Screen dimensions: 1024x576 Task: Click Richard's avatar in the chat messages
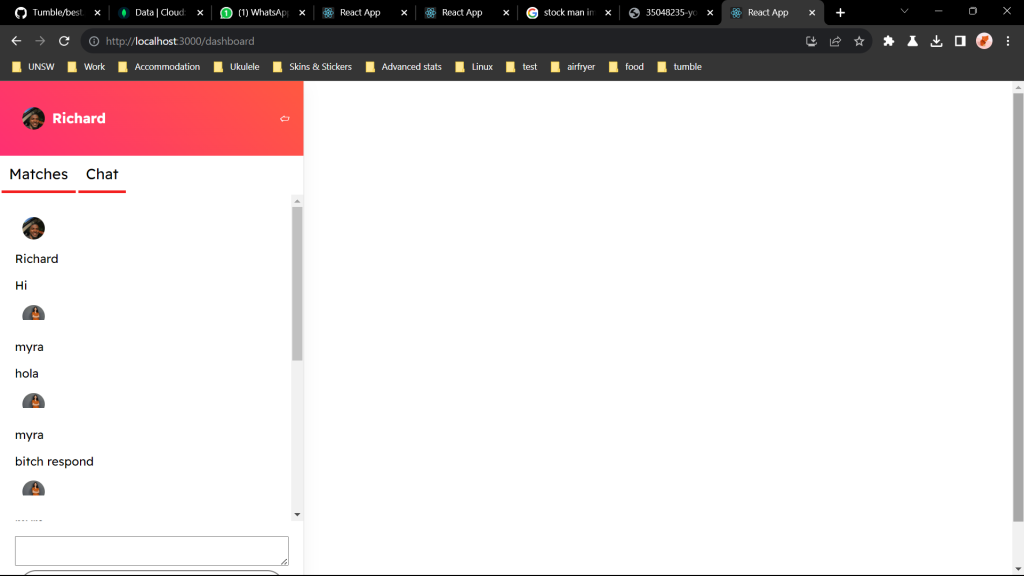[x=33, y=228]
